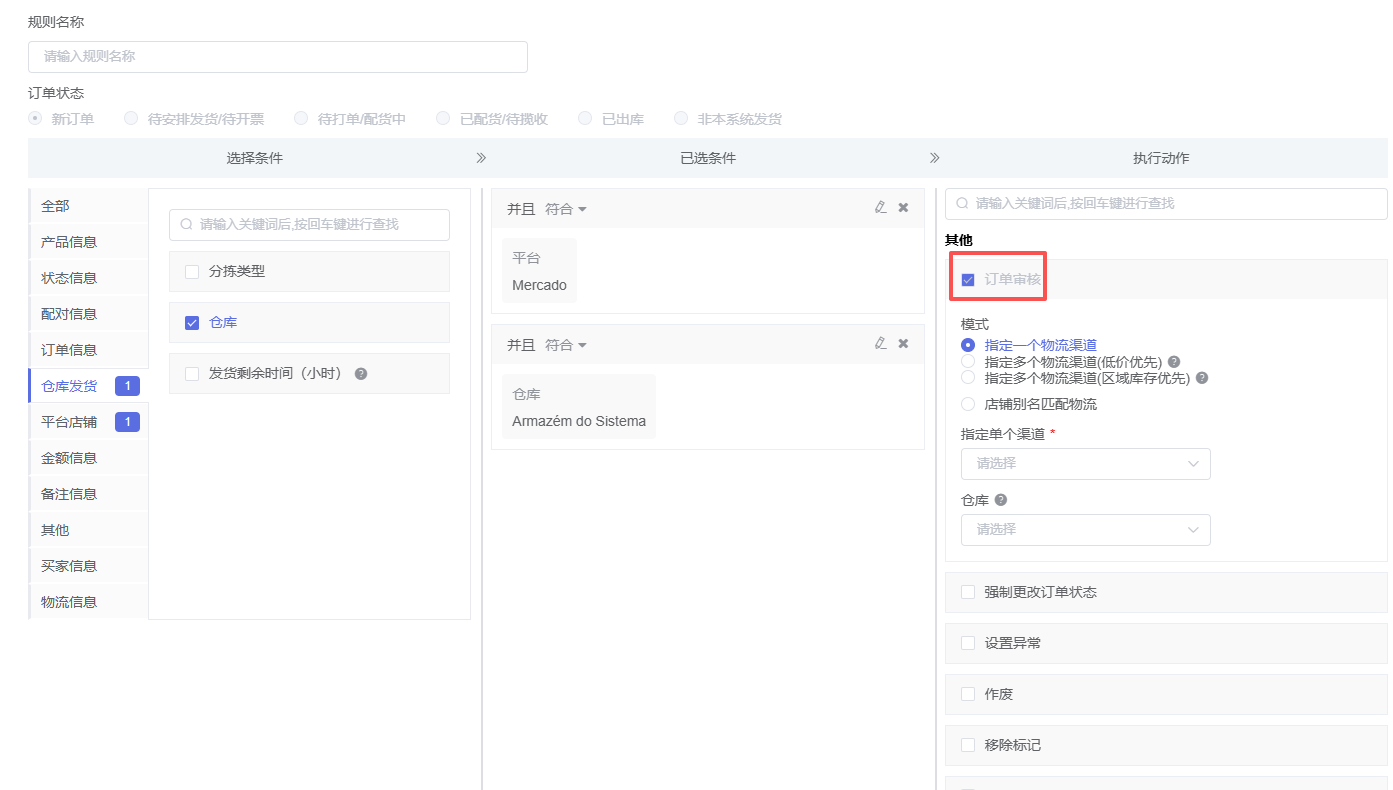
Task: Expand the 仓库 select dropdown in actions
Action: [1085, 530]
